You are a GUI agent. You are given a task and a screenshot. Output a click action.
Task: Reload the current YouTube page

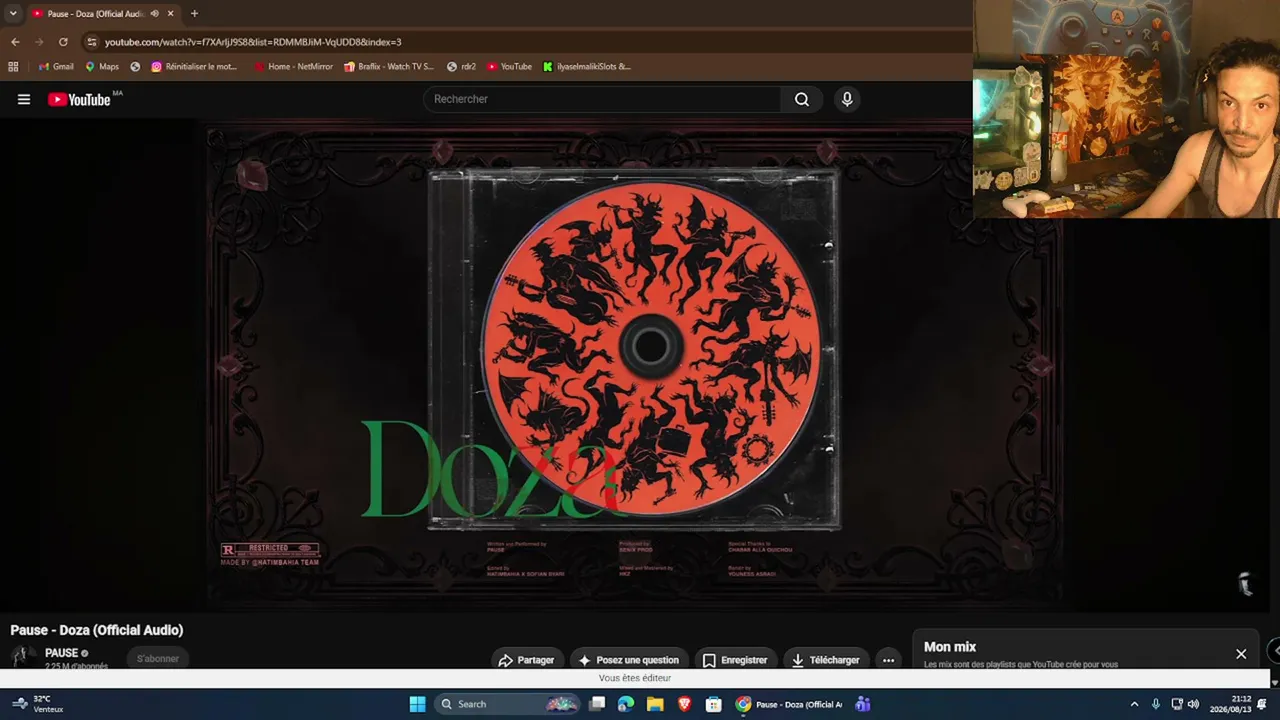(63, 42)
